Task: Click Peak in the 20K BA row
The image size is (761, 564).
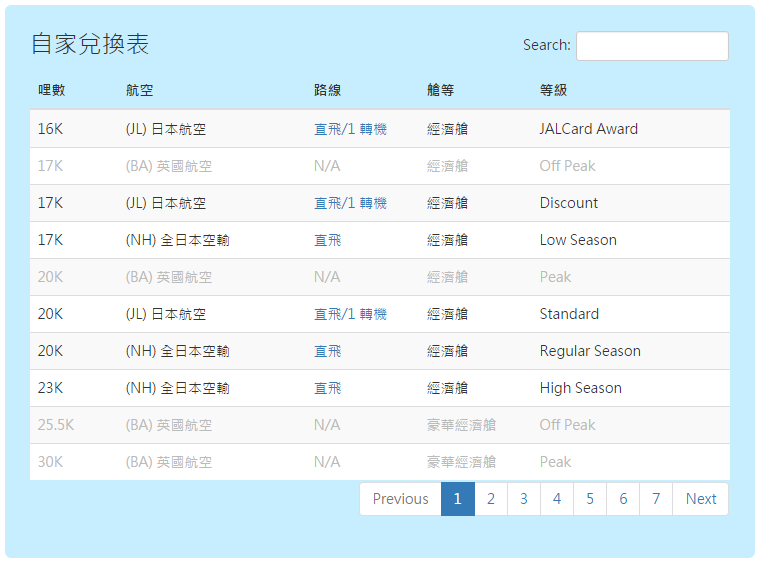Action: point(555,277)
